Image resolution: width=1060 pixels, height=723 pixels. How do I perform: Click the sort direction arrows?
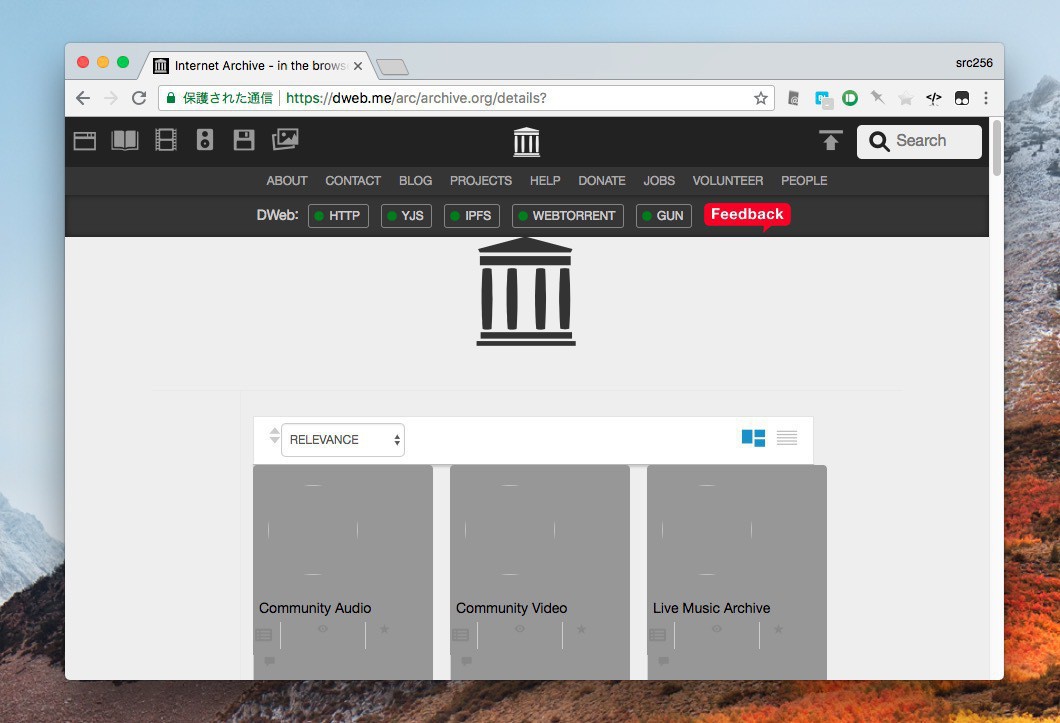275,436
